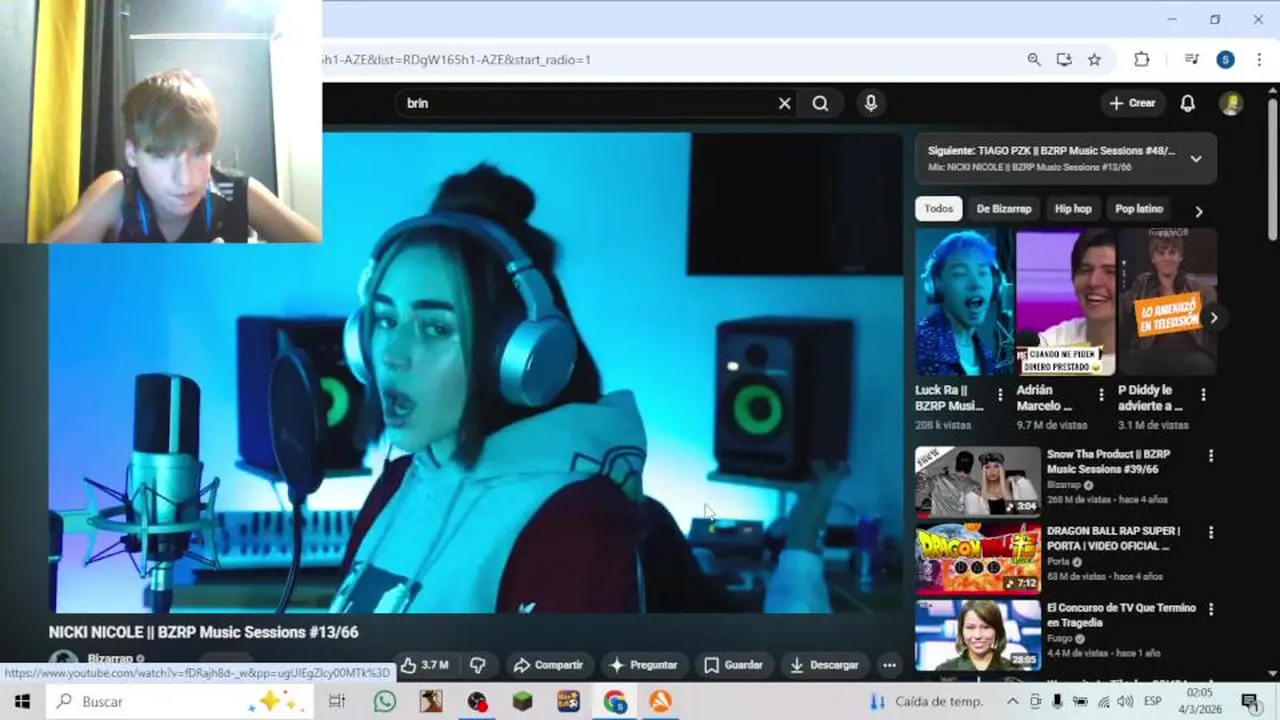Image resolution: width=1280 pixels, height=720 pixels.
Task: Open options menu for Adrián Marcelo short
Action: (1101, 395)
